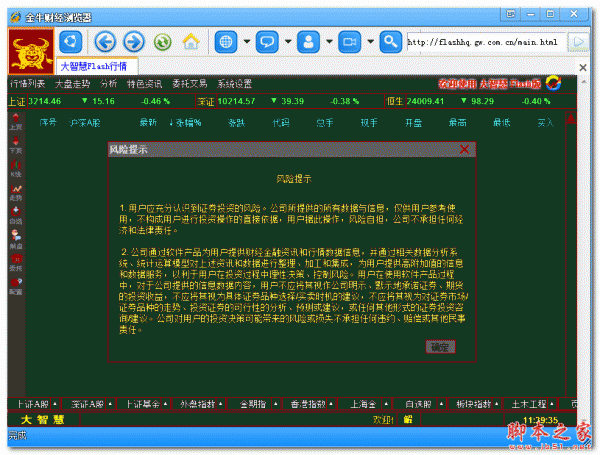The image size is (600, 455).
Task: Click the 最新 column header
Action: [x=148, y=122]
